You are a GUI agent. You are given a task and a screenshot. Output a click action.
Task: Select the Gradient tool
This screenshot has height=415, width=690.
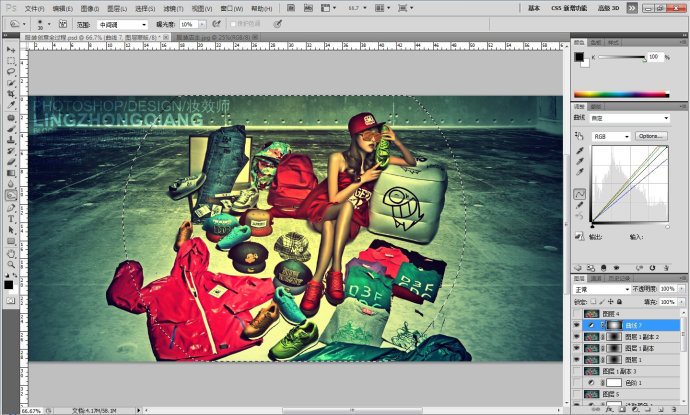click(x=11, y=173)
